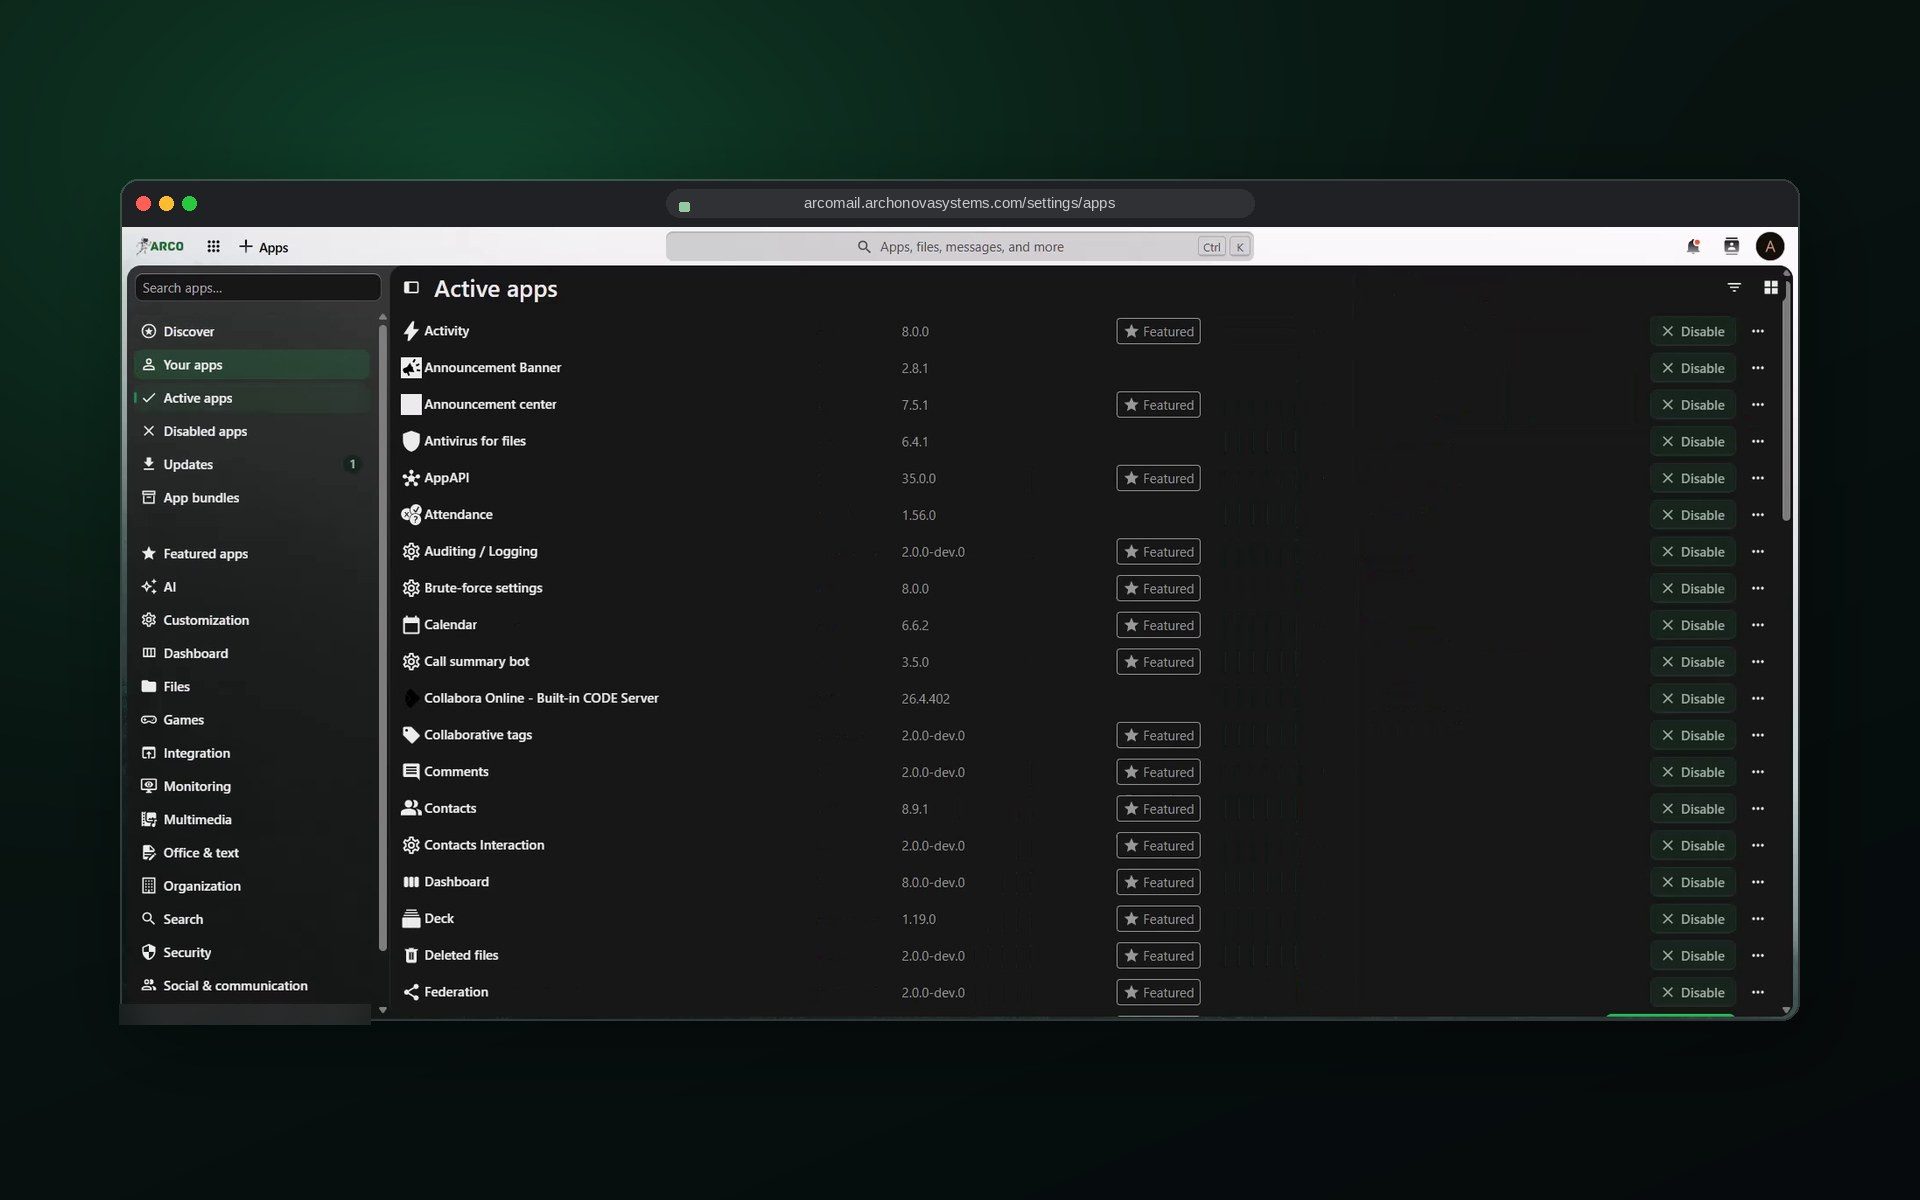This screenshot has height=1200, width=1920.
Task: Click the global search bar
Action: 960,246
